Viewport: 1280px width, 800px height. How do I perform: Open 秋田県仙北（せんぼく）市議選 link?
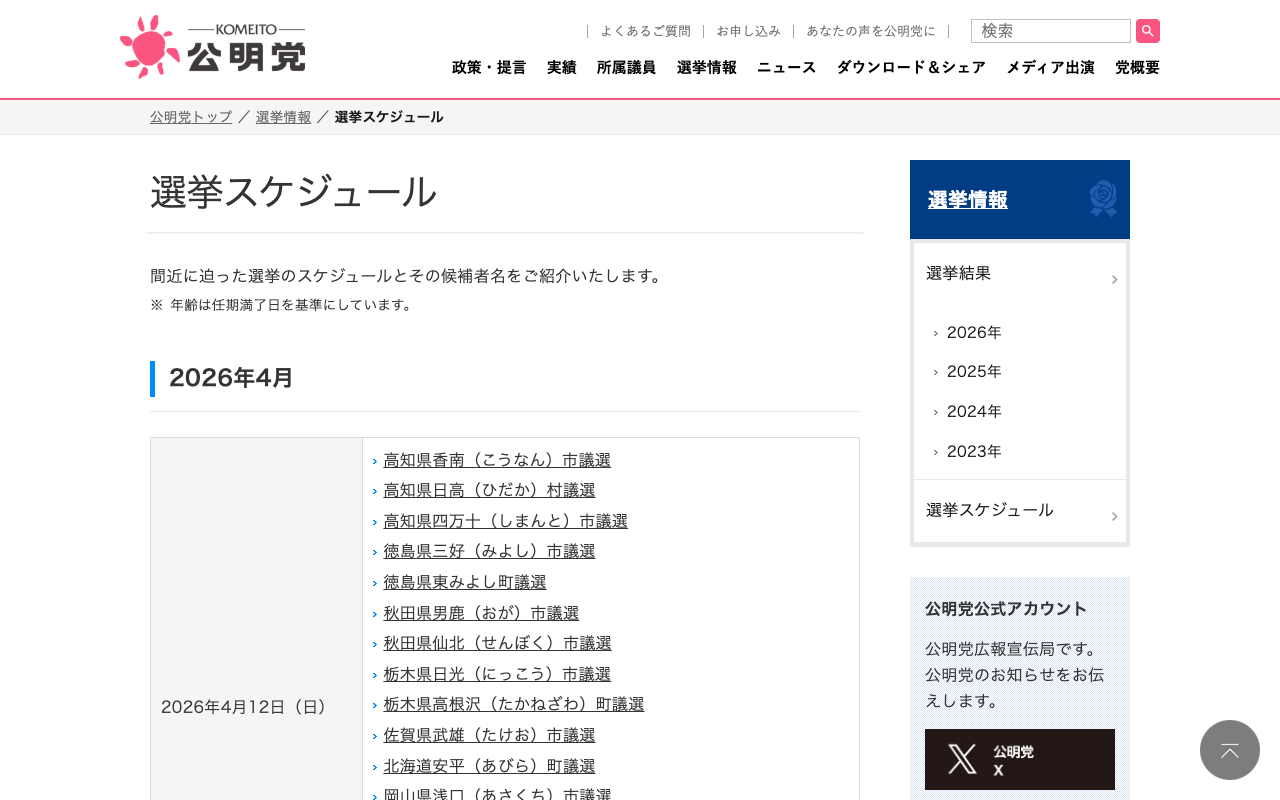tap(498, 643)
